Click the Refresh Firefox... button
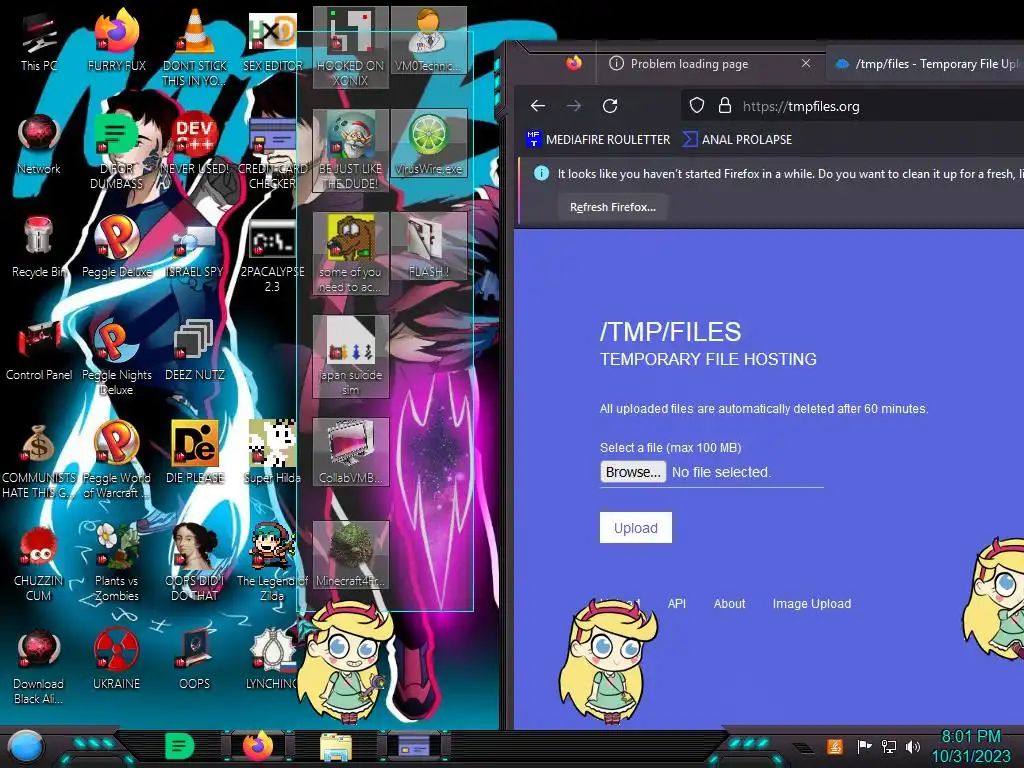The image size is (1024, 768). click(x=613, y=207)
